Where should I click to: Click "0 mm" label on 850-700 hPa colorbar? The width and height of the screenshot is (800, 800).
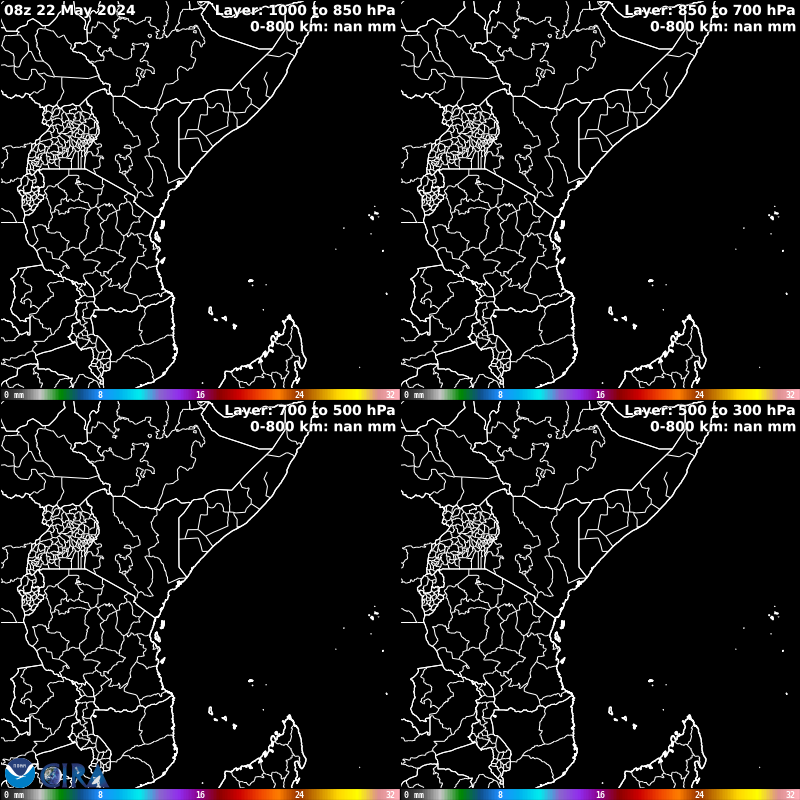[414, 395]
